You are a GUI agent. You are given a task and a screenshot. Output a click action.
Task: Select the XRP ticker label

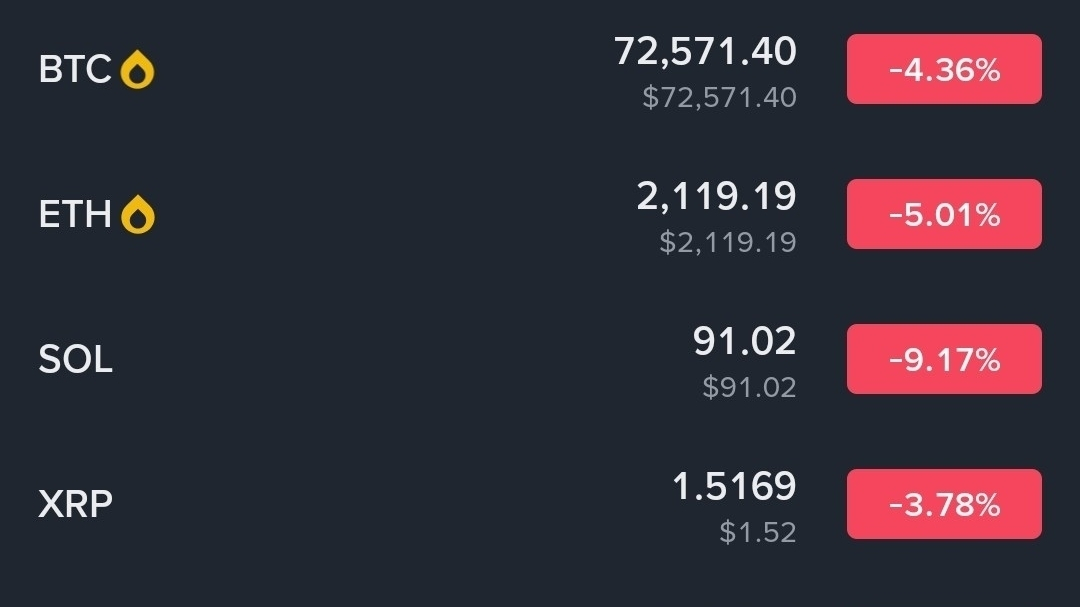75,505
